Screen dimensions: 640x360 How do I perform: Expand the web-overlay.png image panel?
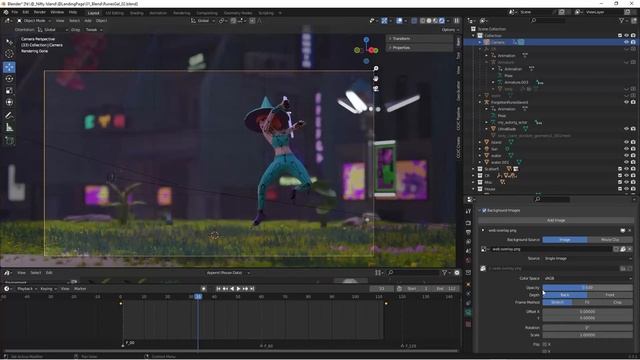point(483,230)
